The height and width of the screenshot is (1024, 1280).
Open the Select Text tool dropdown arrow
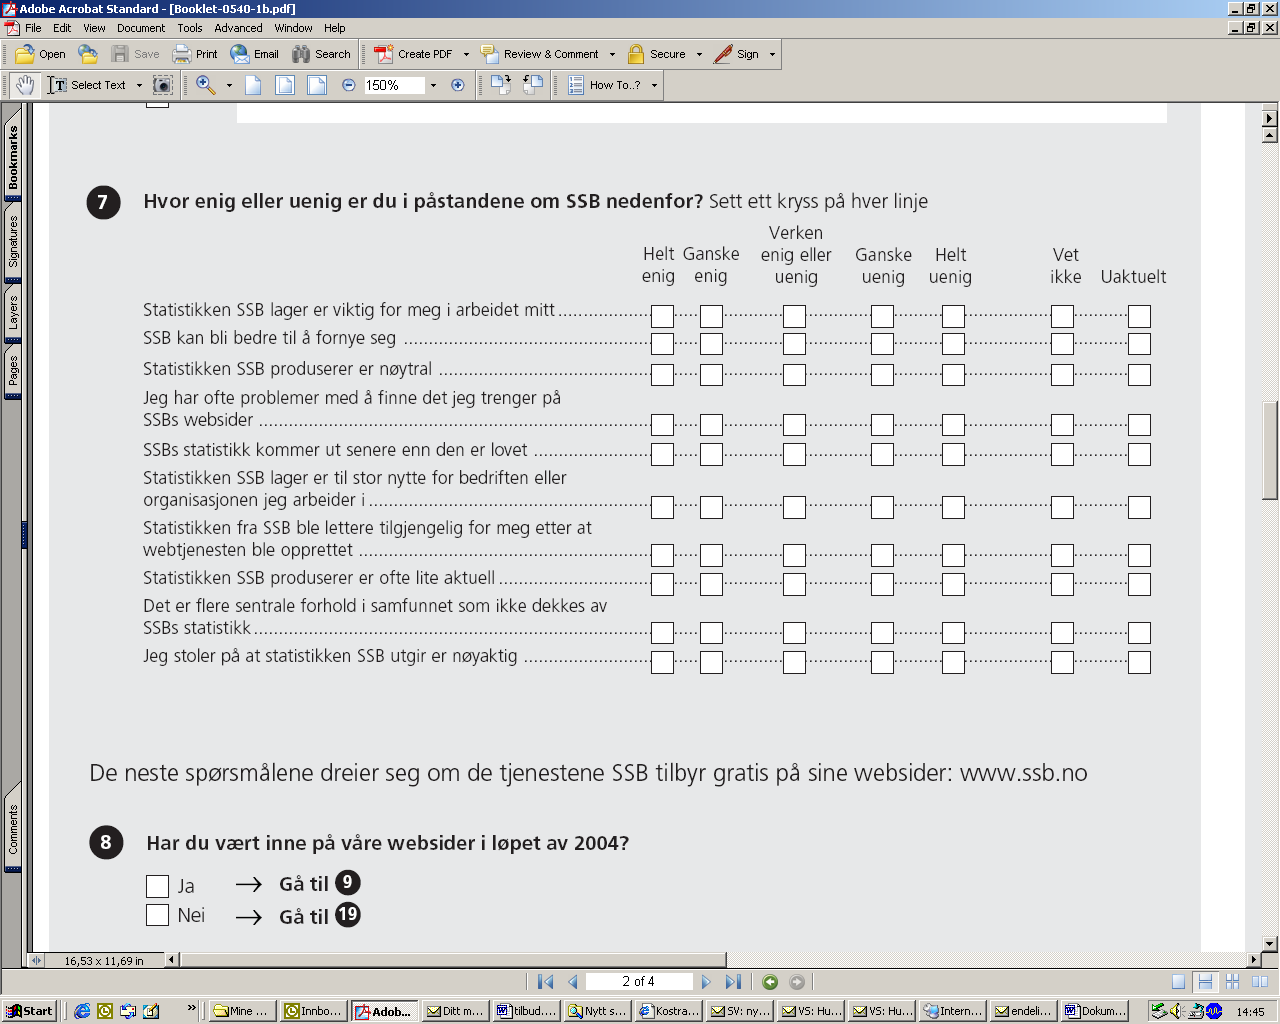[x=139, y=85]
